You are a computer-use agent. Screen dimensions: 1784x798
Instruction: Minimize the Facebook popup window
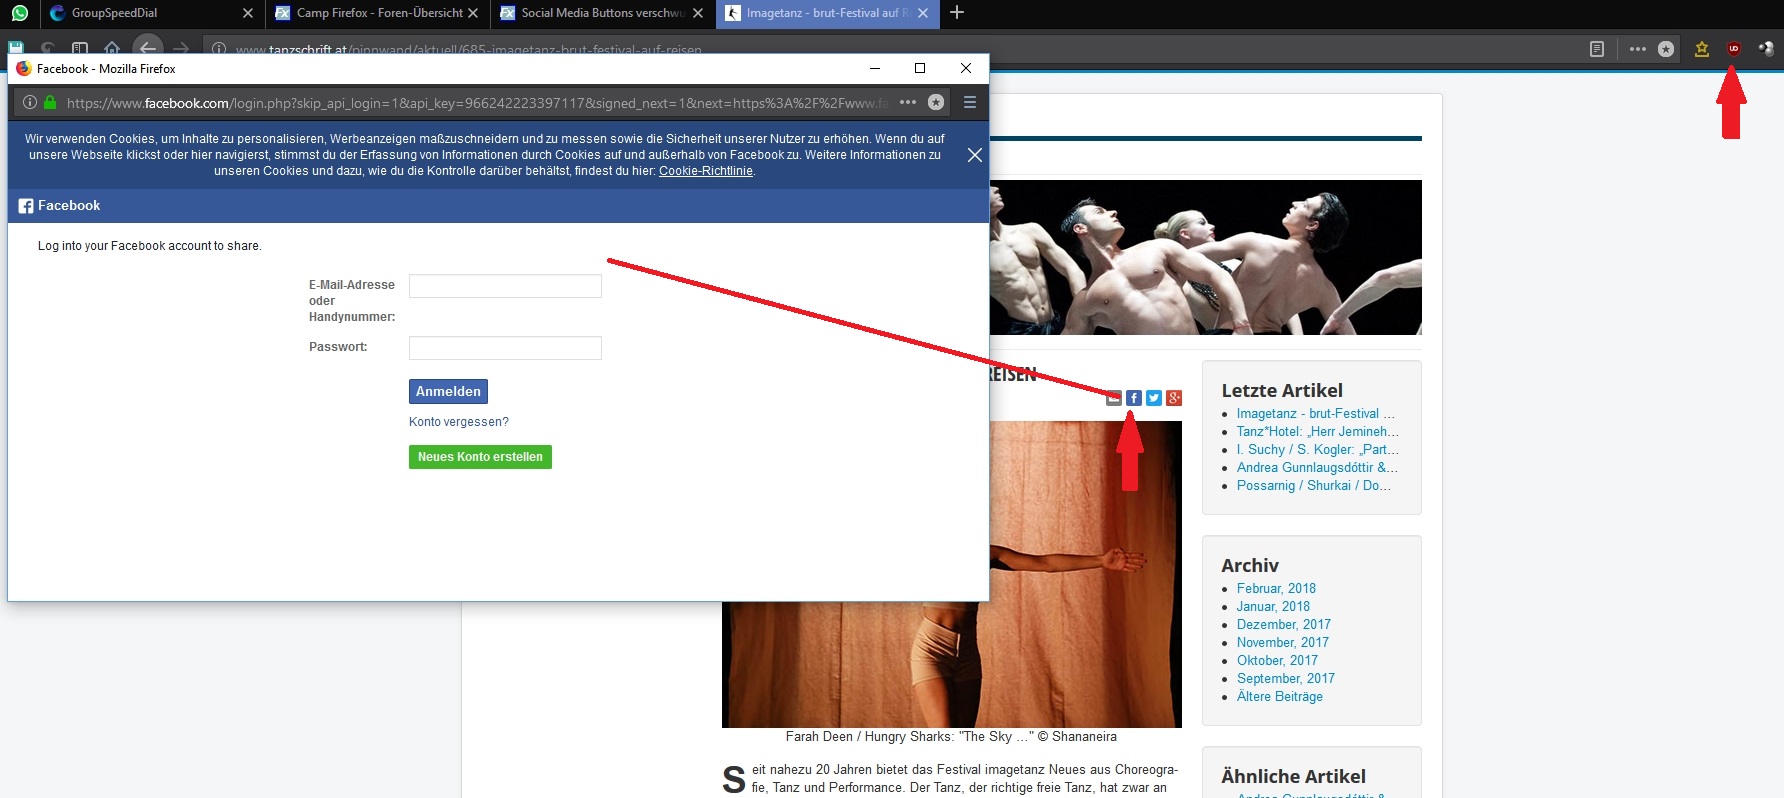[875, 68]
